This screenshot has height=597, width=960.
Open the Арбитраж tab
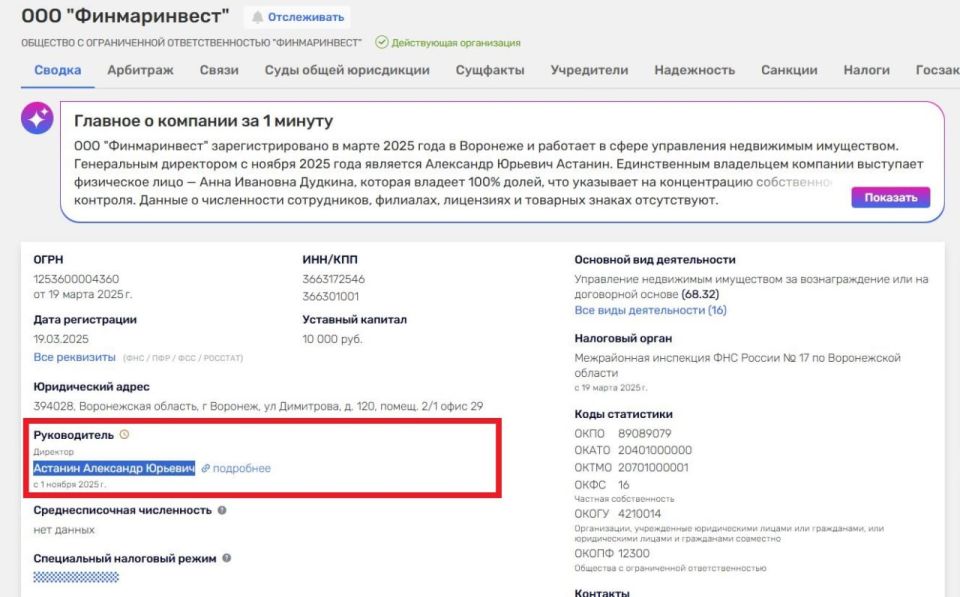coord(139,70)
